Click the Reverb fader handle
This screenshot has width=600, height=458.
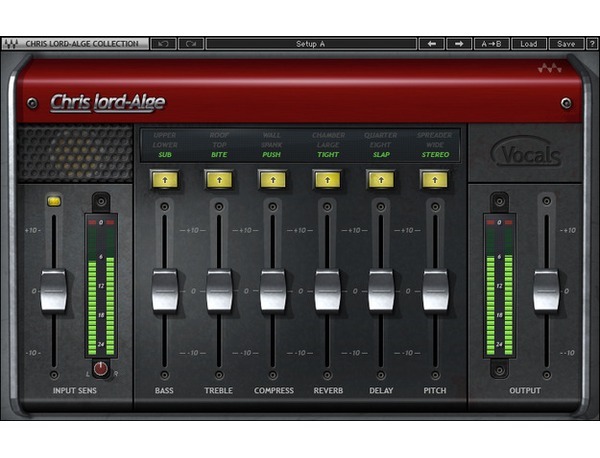(x=327, y=291)
